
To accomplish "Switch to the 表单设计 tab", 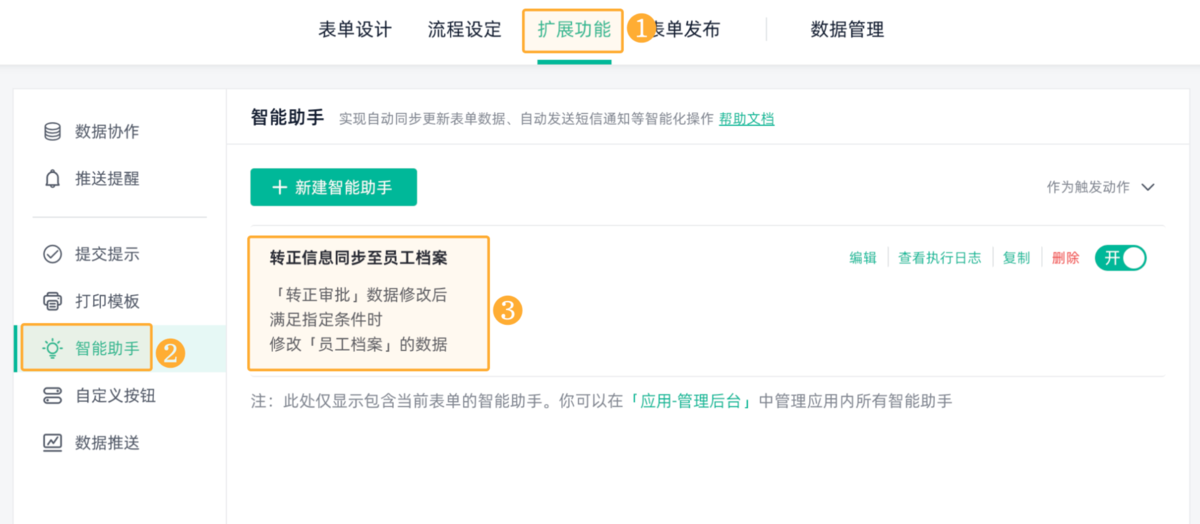I will (355, 30).
